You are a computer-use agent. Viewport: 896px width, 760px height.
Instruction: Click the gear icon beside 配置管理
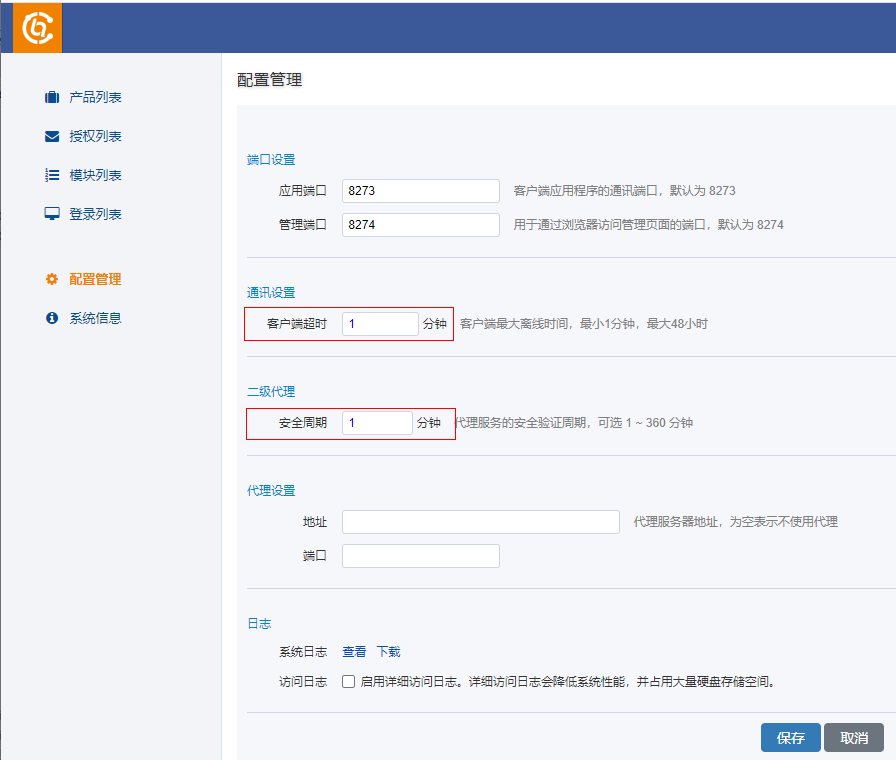click(x=52, y=280)
